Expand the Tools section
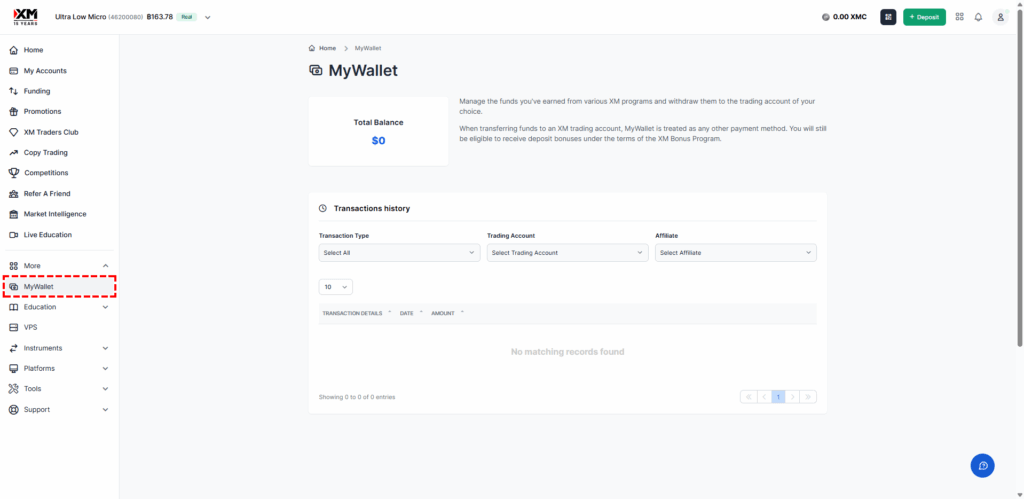 pyautogui.click(x=106, y=389)
